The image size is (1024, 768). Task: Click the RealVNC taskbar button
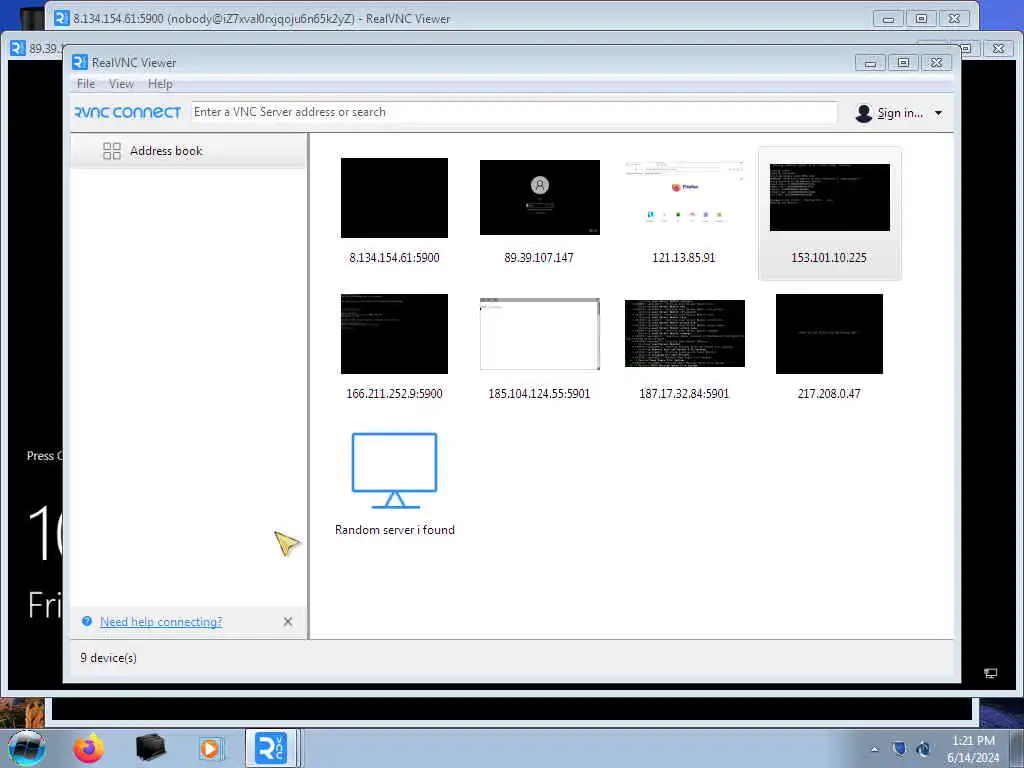272,748
